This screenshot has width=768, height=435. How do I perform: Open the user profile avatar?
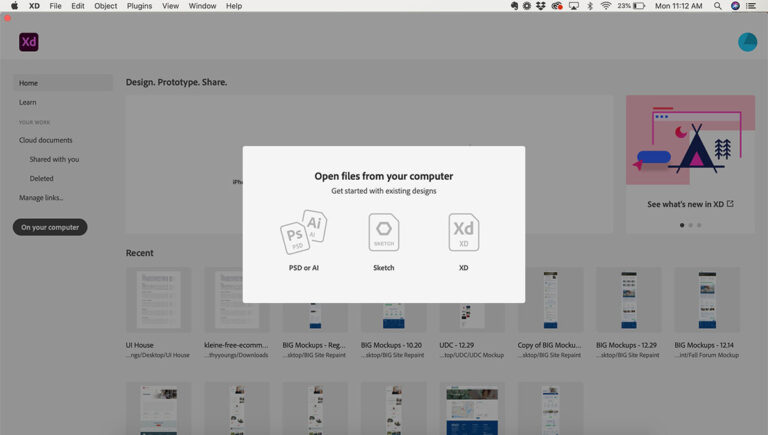[x=747, y=42]
